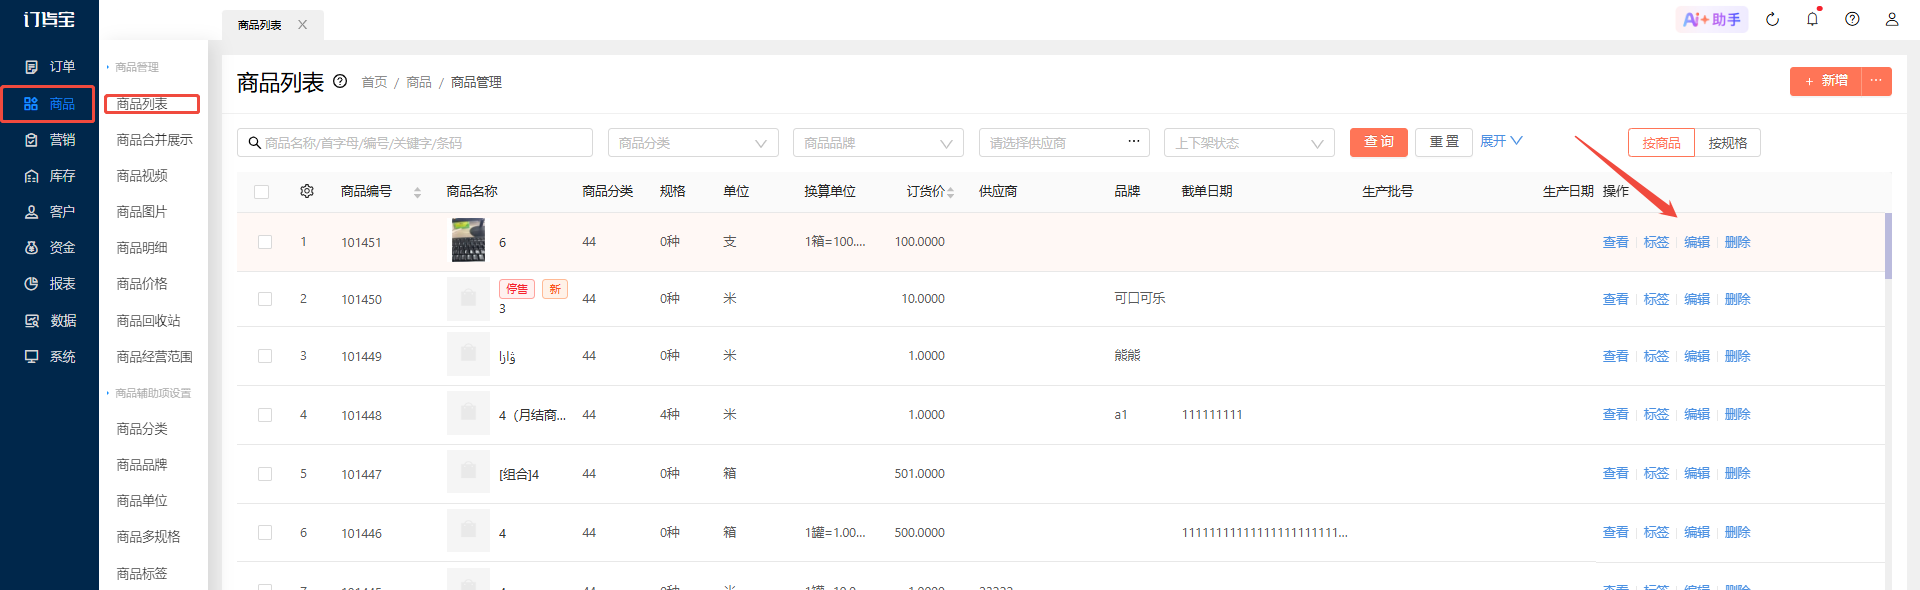Open supplier picker ellipsis icon
The height and width of the screenshot is (590, 1920).
coord(1133,141)
